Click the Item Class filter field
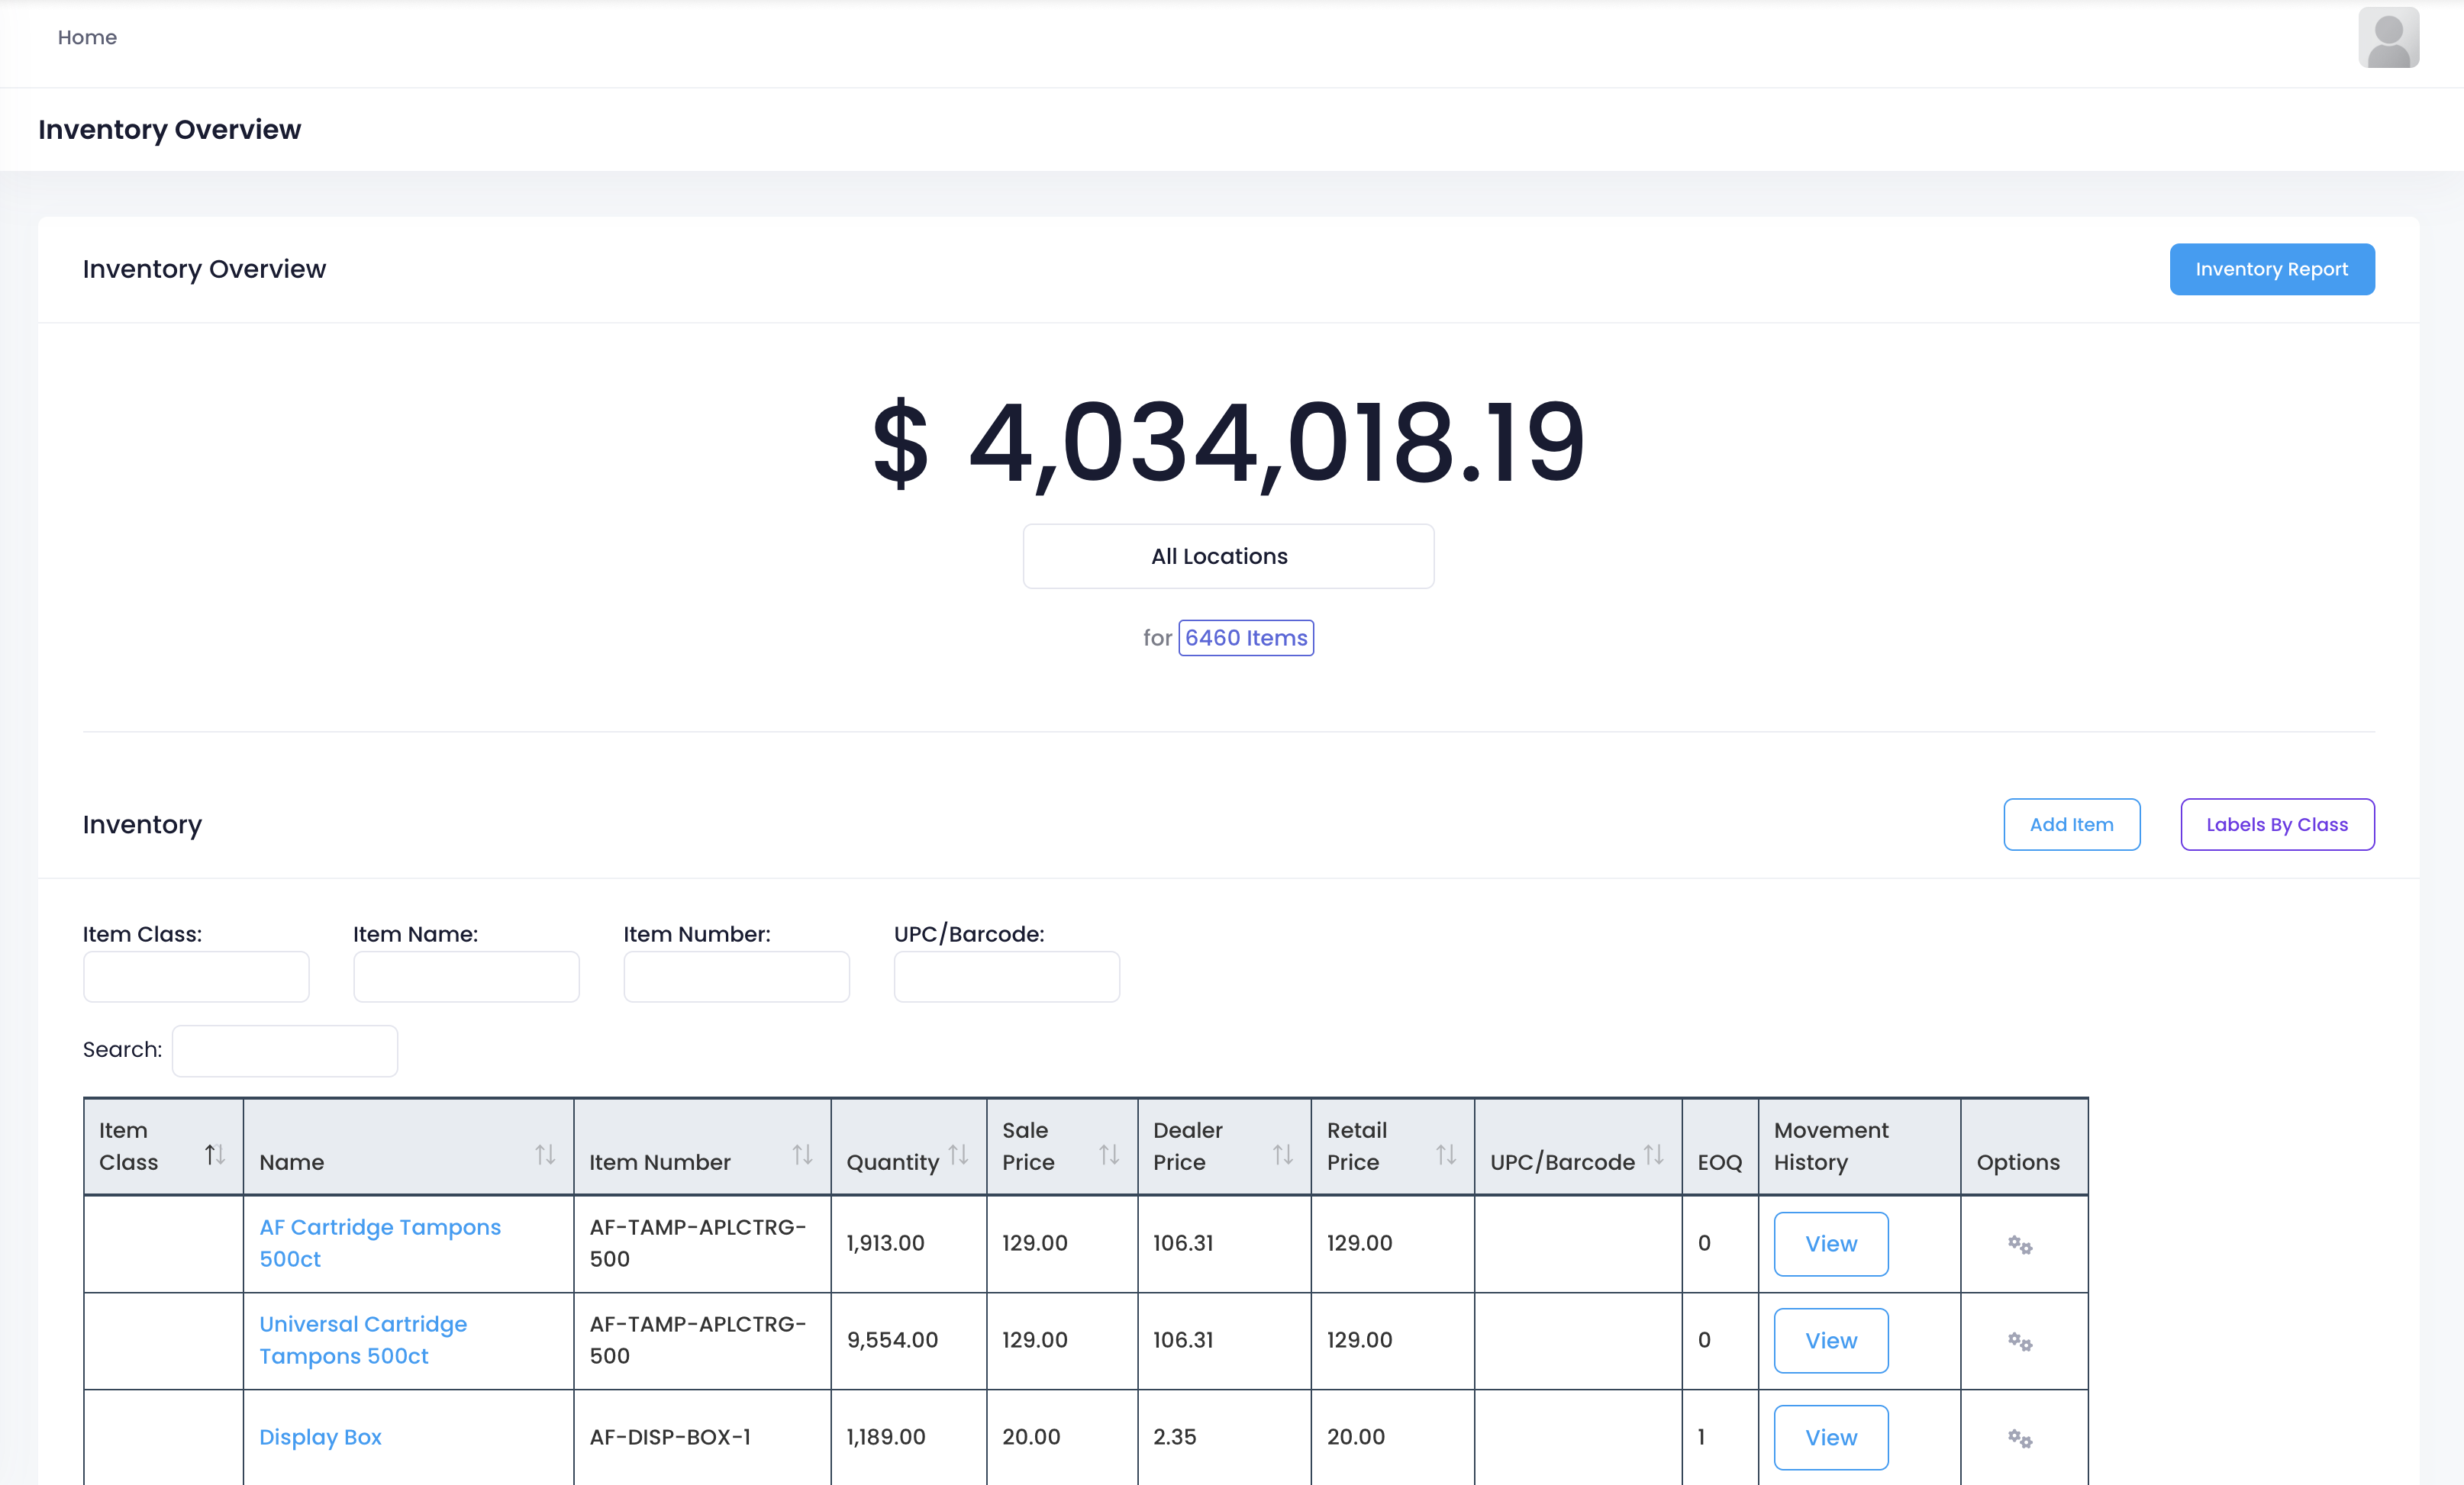The height and width of the screenshot is (1485, 2464). (x=196, y=976)
